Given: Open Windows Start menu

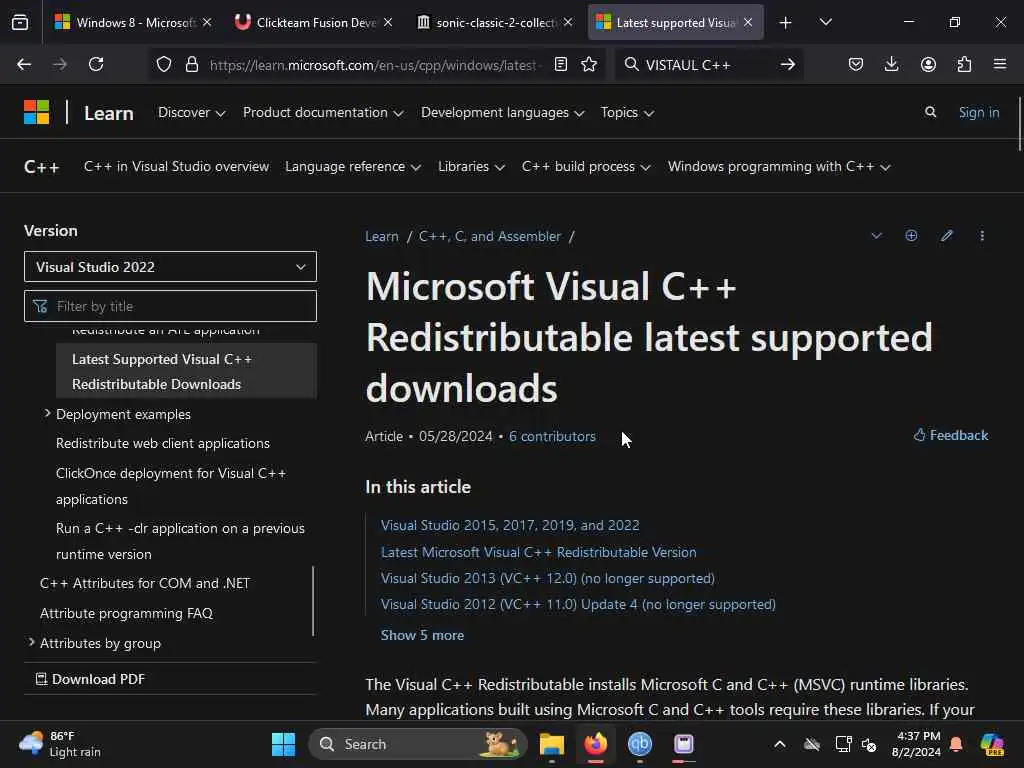Looking at the screenshot, I should tap(283, 744).
